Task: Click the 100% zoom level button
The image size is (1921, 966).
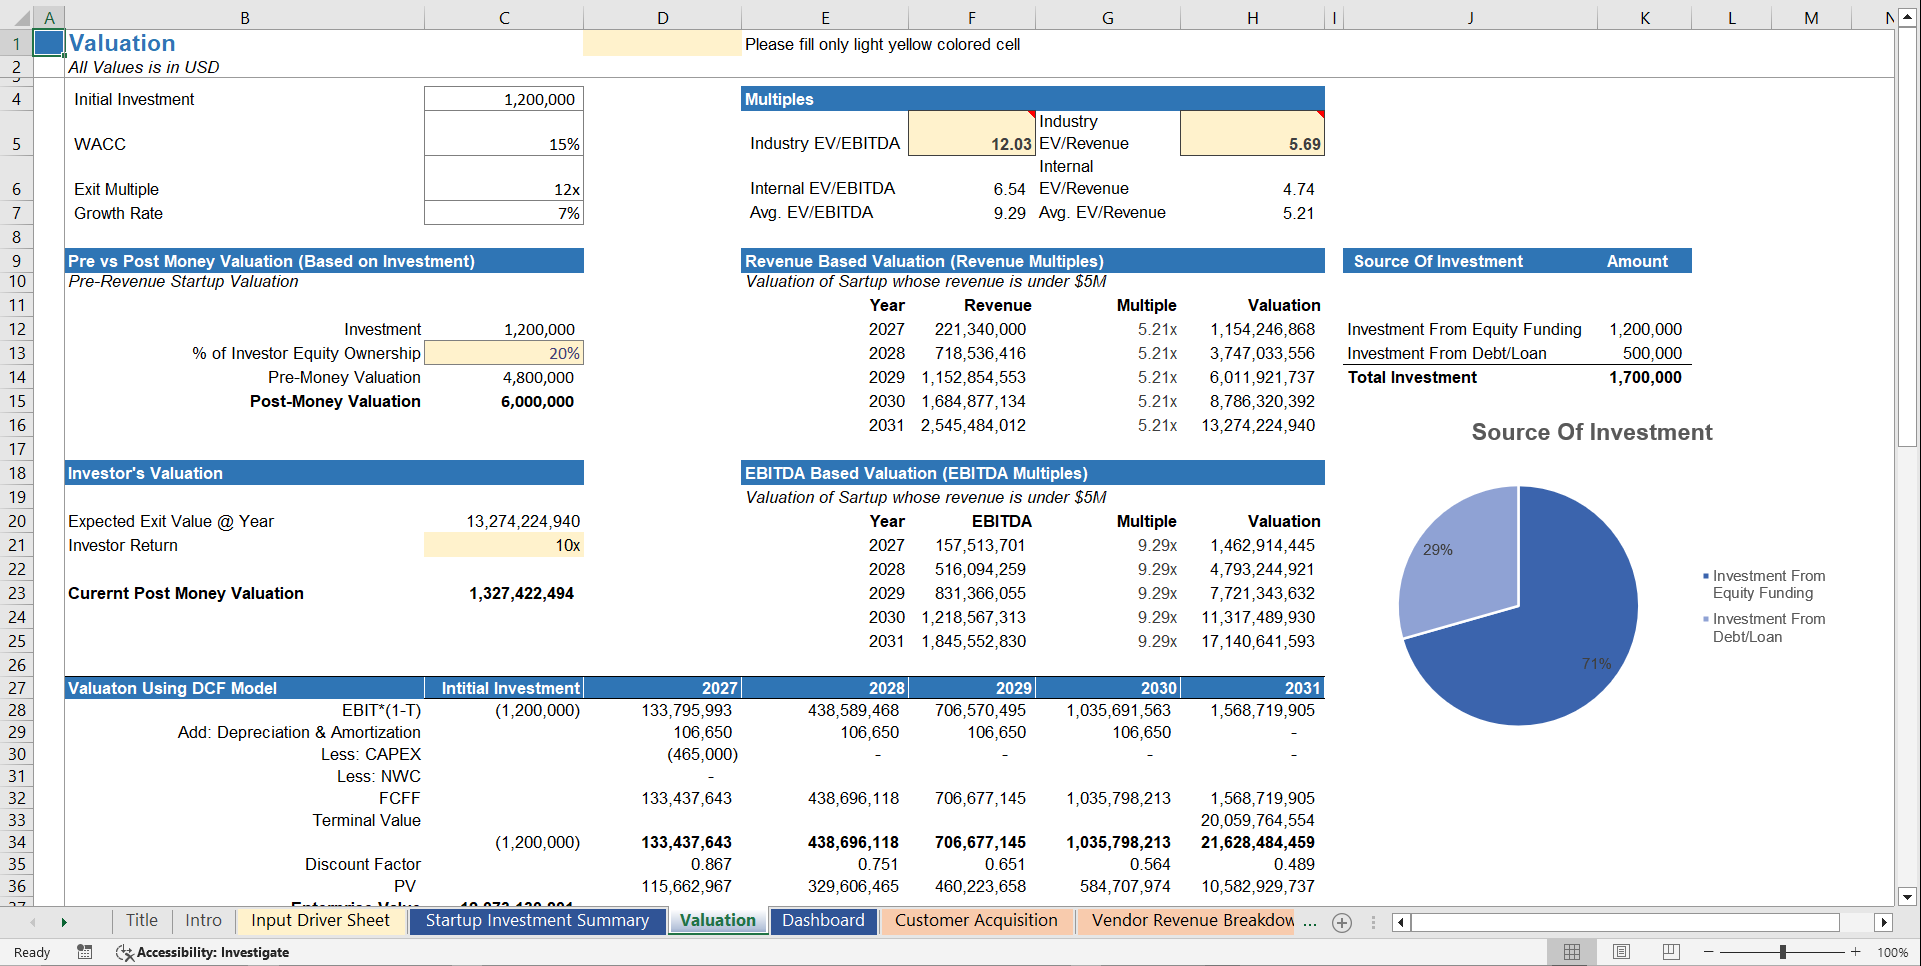Action: coord(1893,952)
